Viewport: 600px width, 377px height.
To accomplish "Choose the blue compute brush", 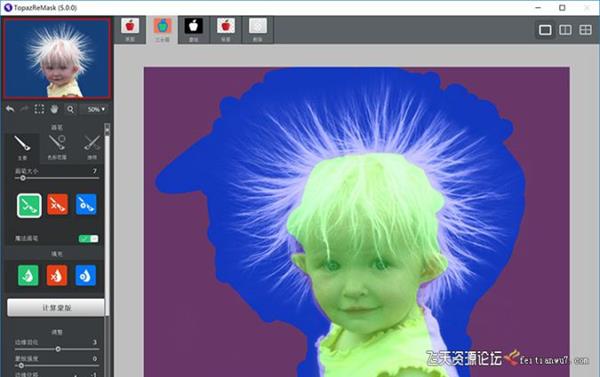I will pos(86,204).
